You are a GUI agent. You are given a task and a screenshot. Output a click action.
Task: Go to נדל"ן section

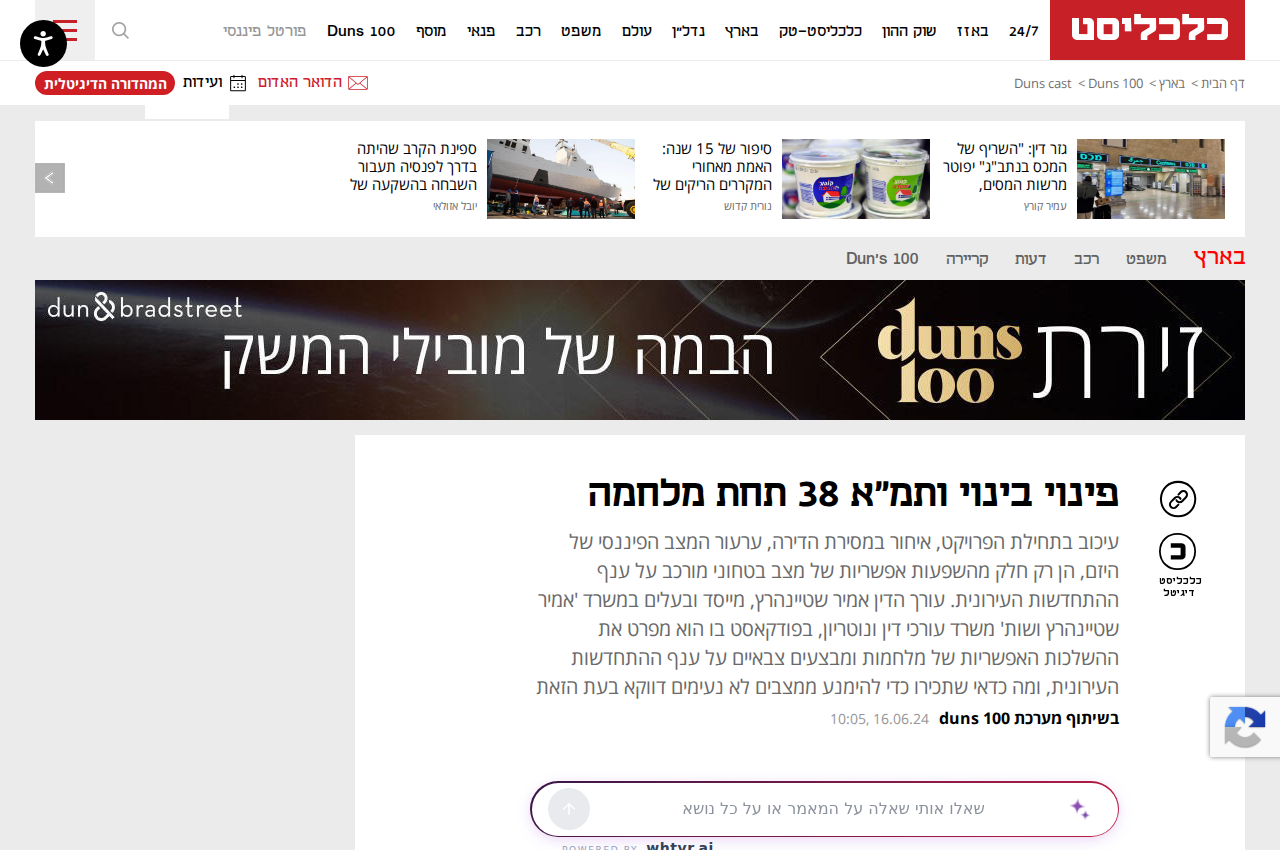tap(688, 31)
